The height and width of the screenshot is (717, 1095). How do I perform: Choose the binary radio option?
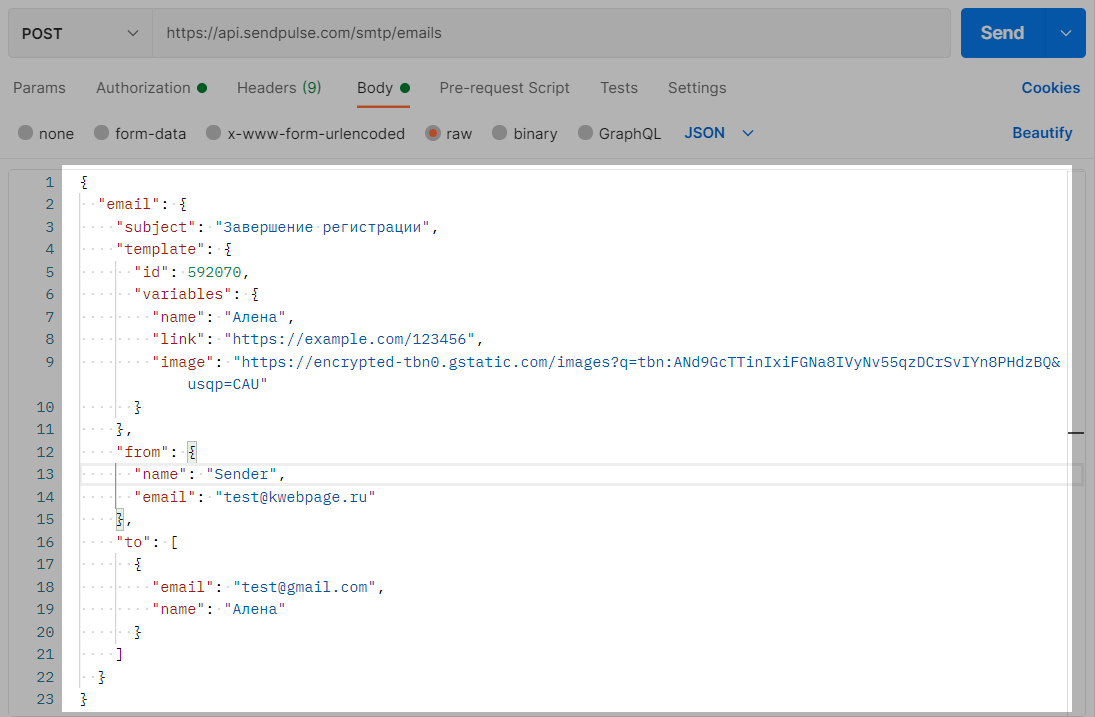click(x=500, y=133)
